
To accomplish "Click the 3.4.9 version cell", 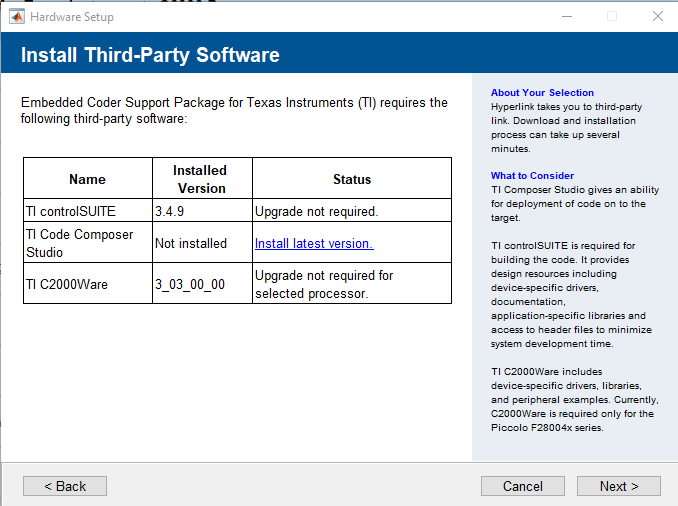I will coord(202,211).
